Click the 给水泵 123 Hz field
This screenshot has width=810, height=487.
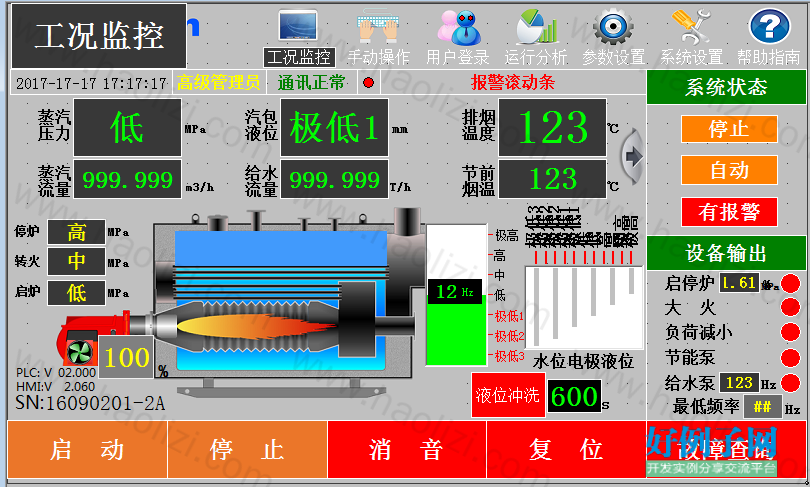click(x=739, y=383)
